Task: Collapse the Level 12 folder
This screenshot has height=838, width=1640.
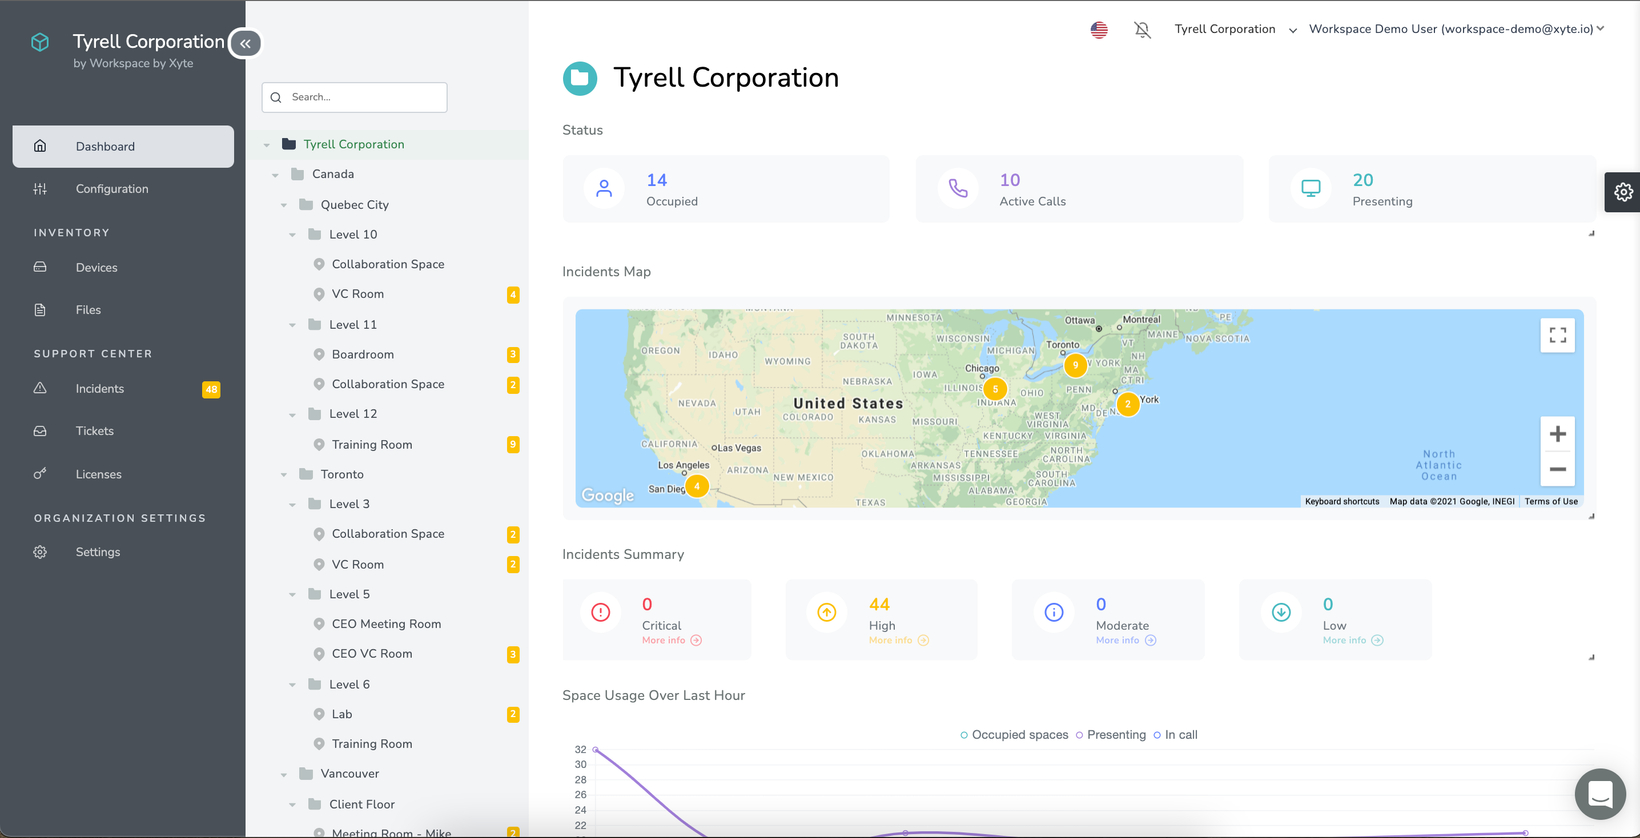Action: tap(292, 414)
